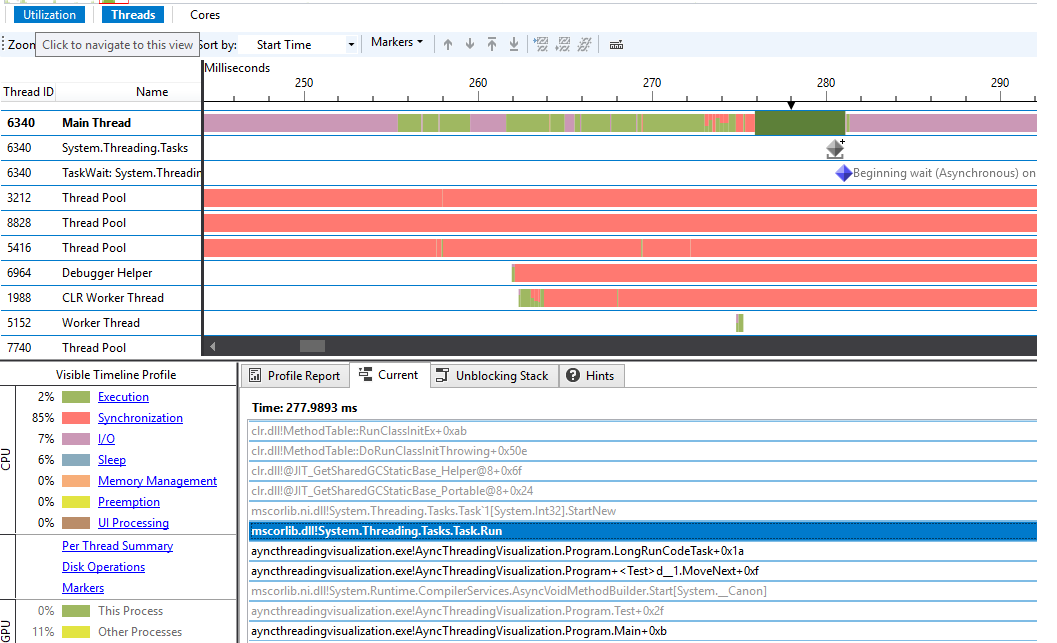Image resolution: width=1057 pixels, height=643 pixels.
Task: Move selected thread to top
Action: click(491, 44)
